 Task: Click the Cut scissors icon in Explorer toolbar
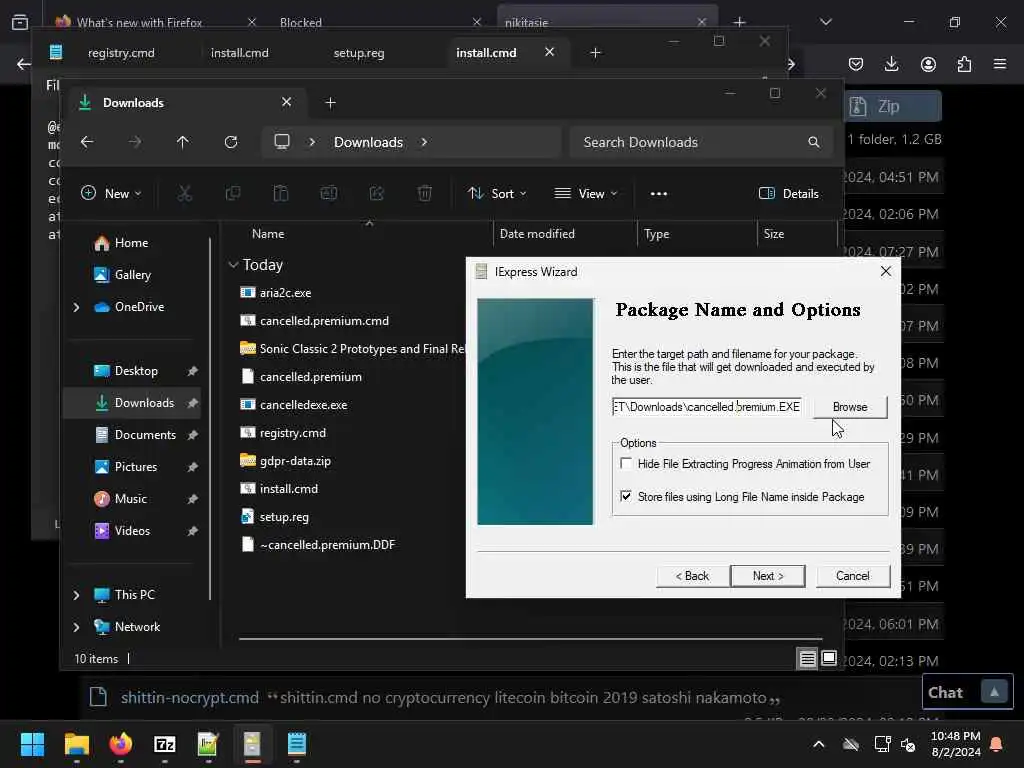point(185,193)
